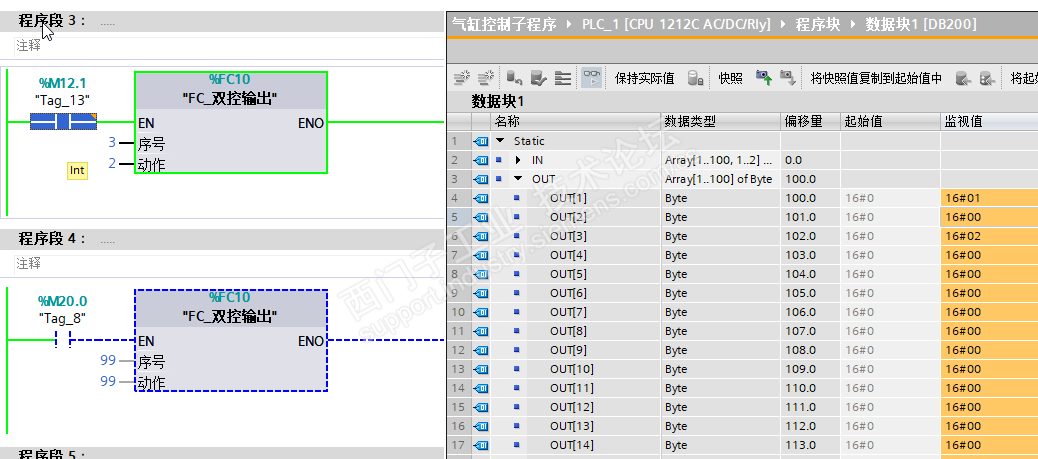1038x459 pixels.
Task: Click the 快照 button
Action: coord(730,78)
